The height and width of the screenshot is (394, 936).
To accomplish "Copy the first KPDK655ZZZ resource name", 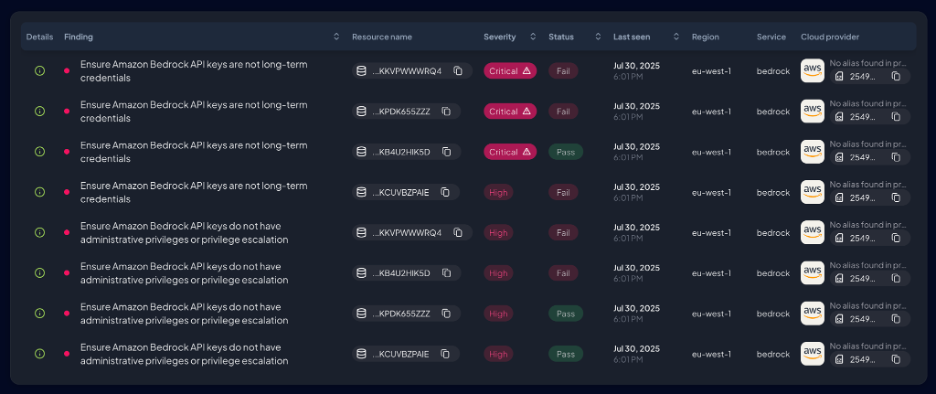I will (446, 112).
